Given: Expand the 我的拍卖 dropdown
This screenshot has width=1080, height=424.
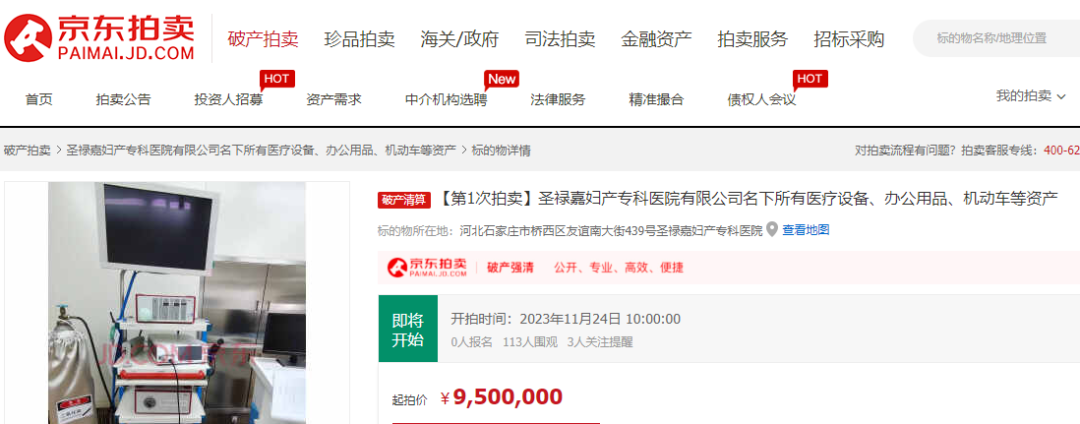Looking at the screenshot, I should (1031, 96).
